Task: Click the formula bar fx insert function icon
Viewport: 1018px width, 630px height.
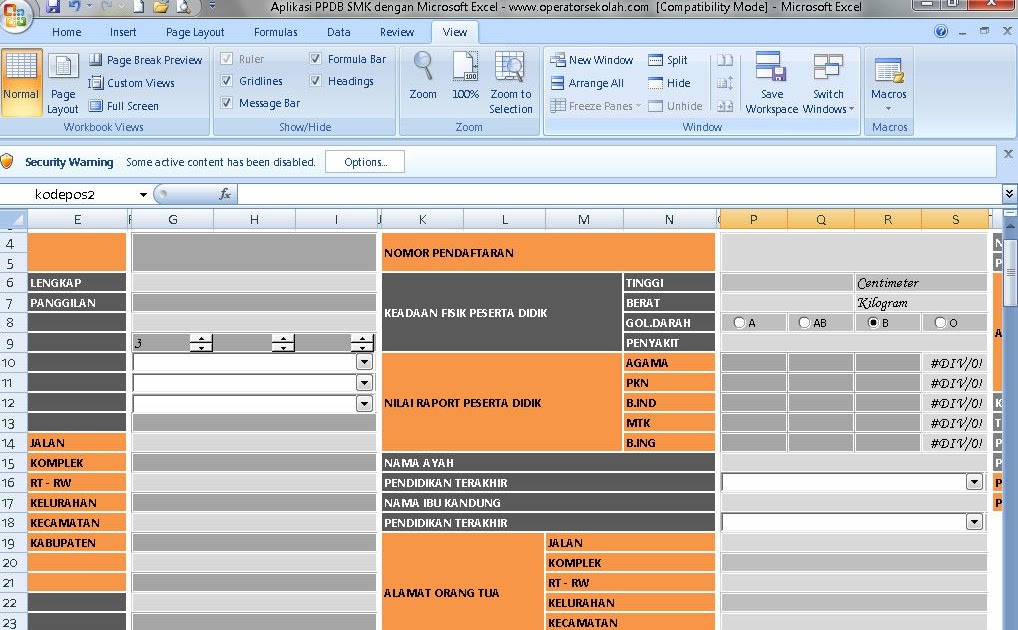Action: 225,194
